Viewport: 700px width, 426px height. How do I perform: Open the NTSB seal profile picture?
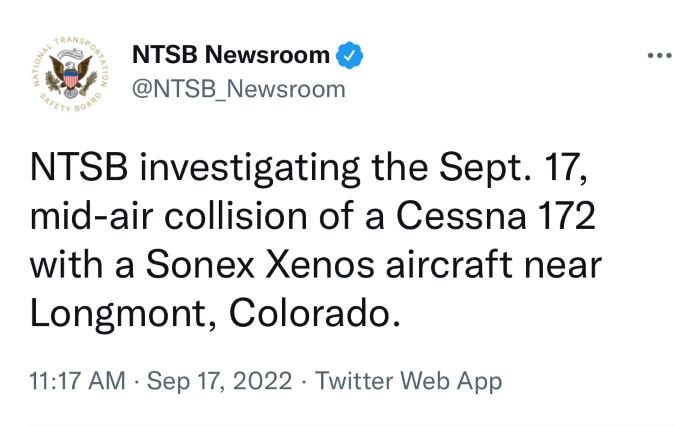[x=71, y=73]
